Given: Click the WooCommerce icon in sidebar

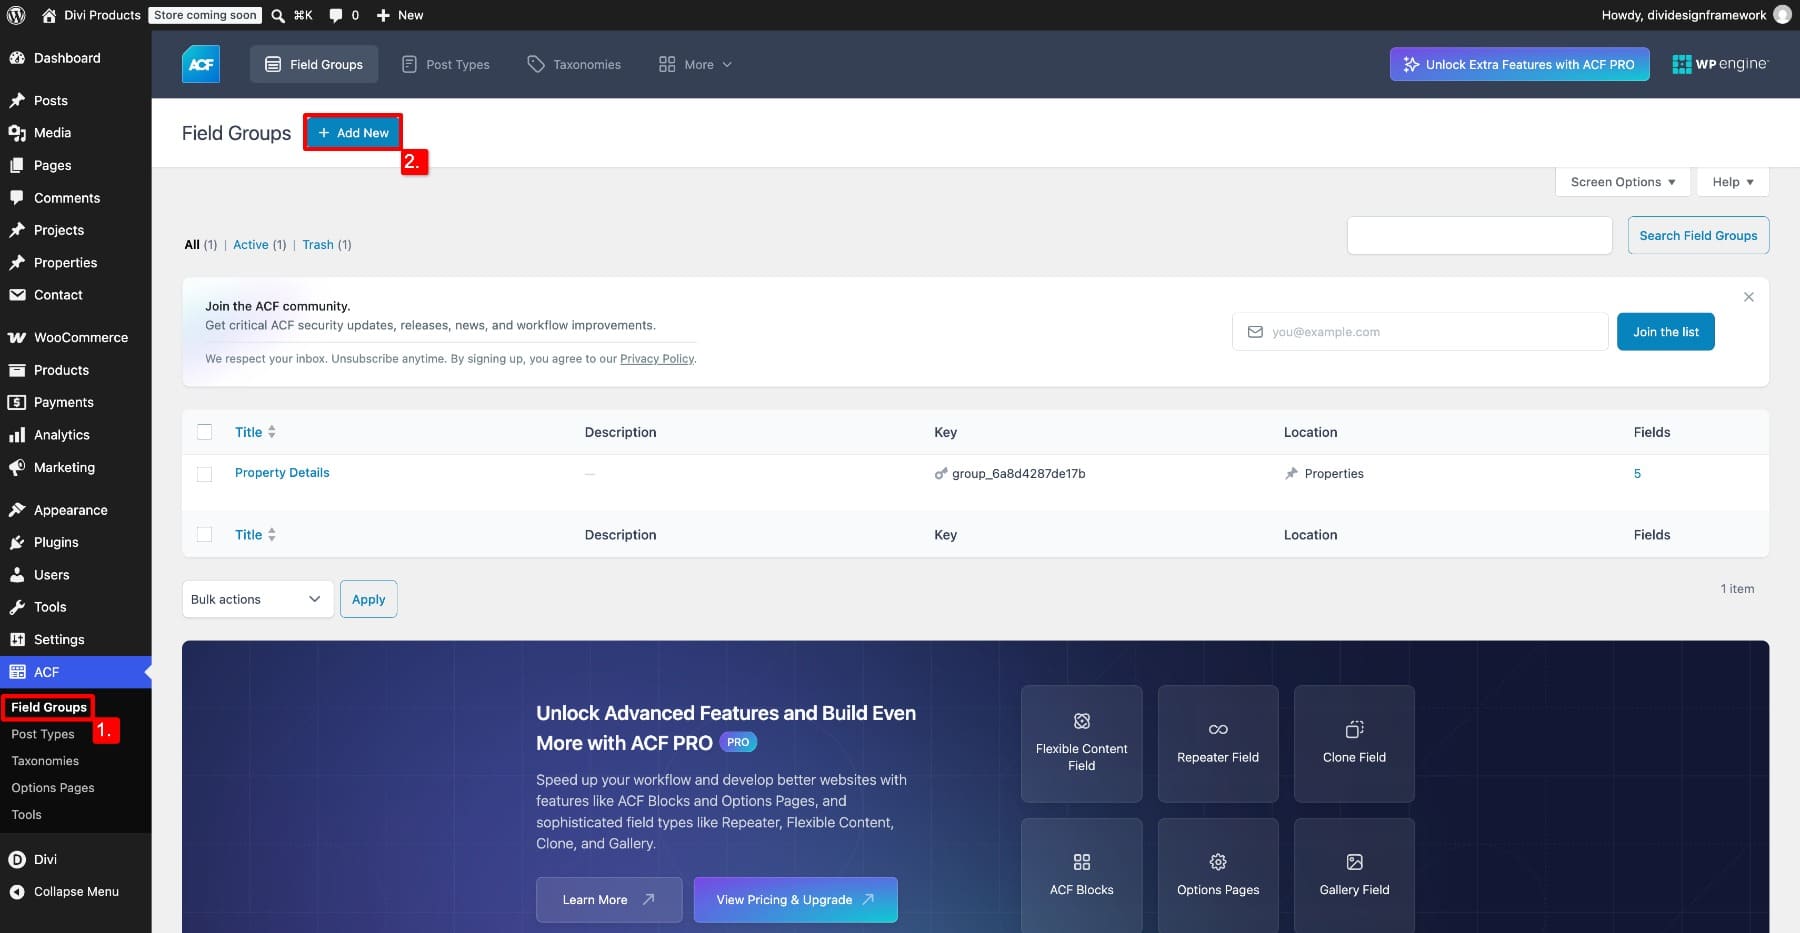Looking at the screenshot, I should [x=17, y=338].
